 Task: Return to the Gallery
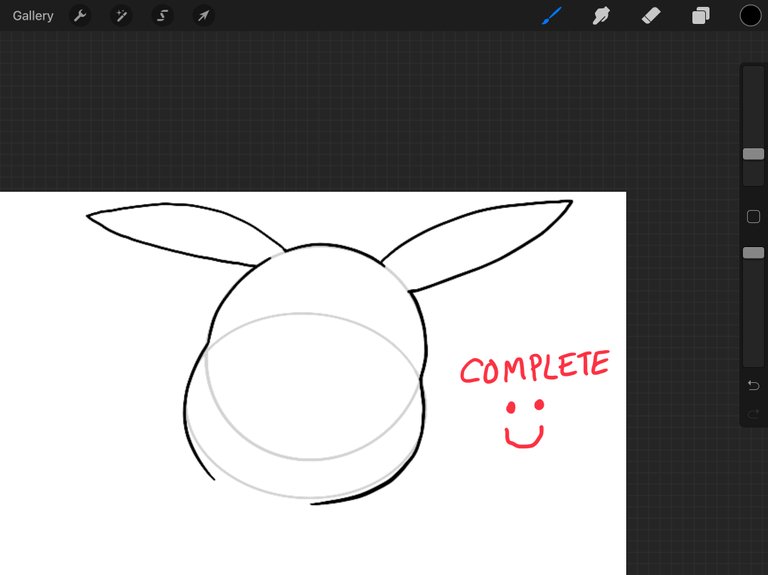tap(33, 16)
